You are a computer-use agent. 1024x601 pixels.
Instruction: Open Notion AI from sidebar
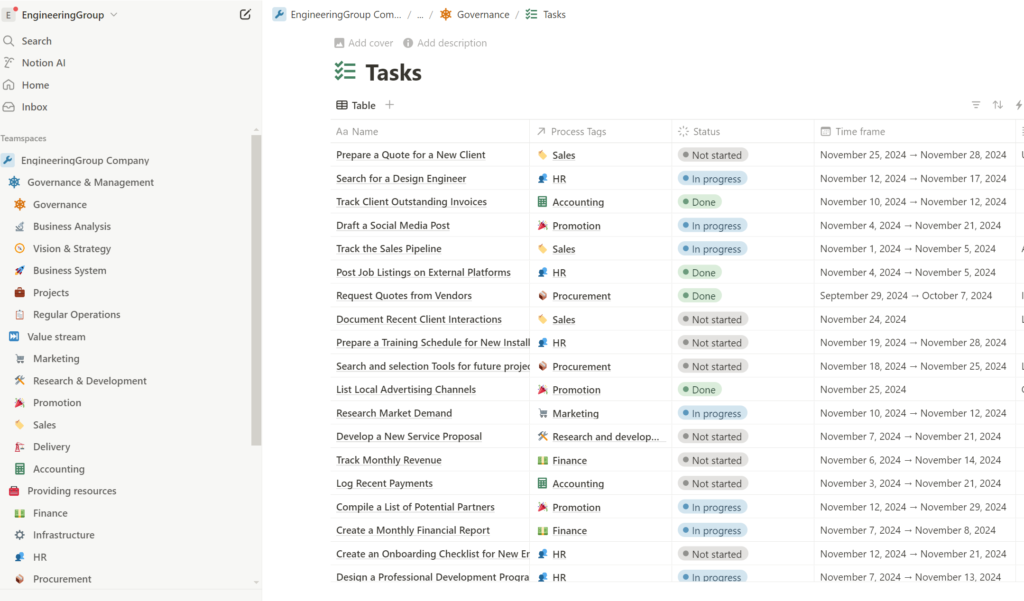pyautogui.click(x=43, y=63)
